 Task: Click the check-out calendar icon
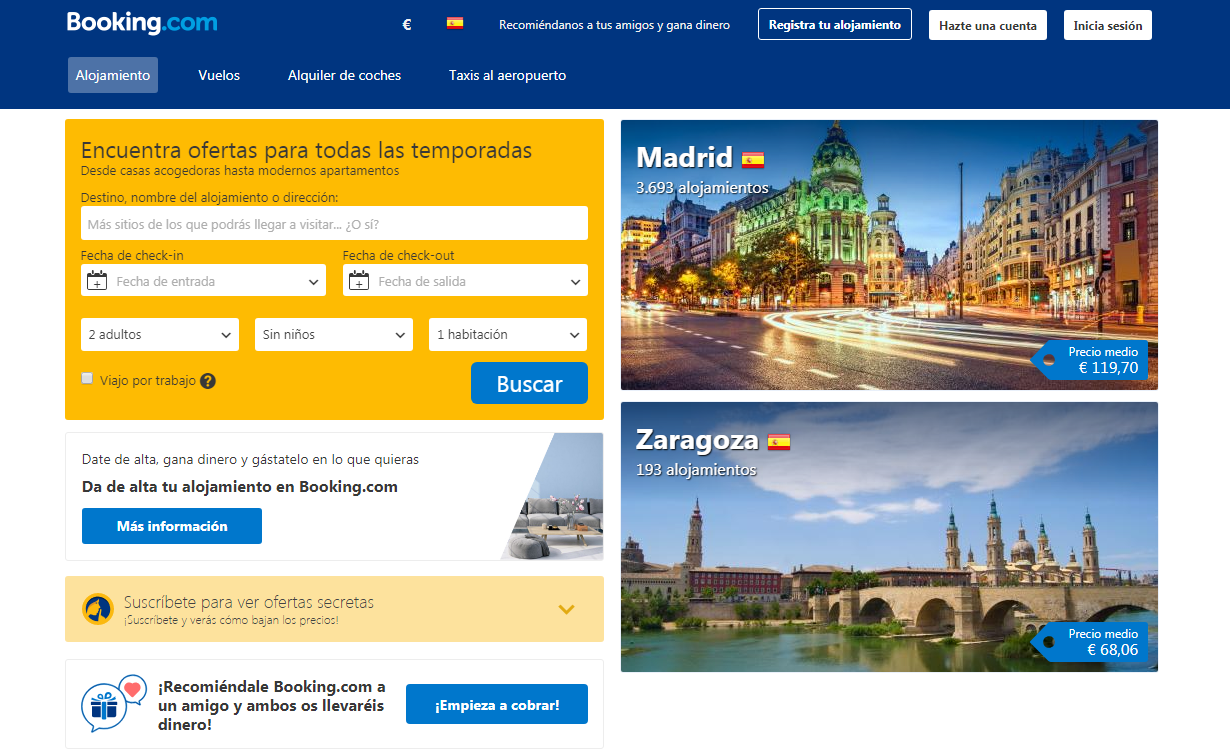[x=359, y=281]
